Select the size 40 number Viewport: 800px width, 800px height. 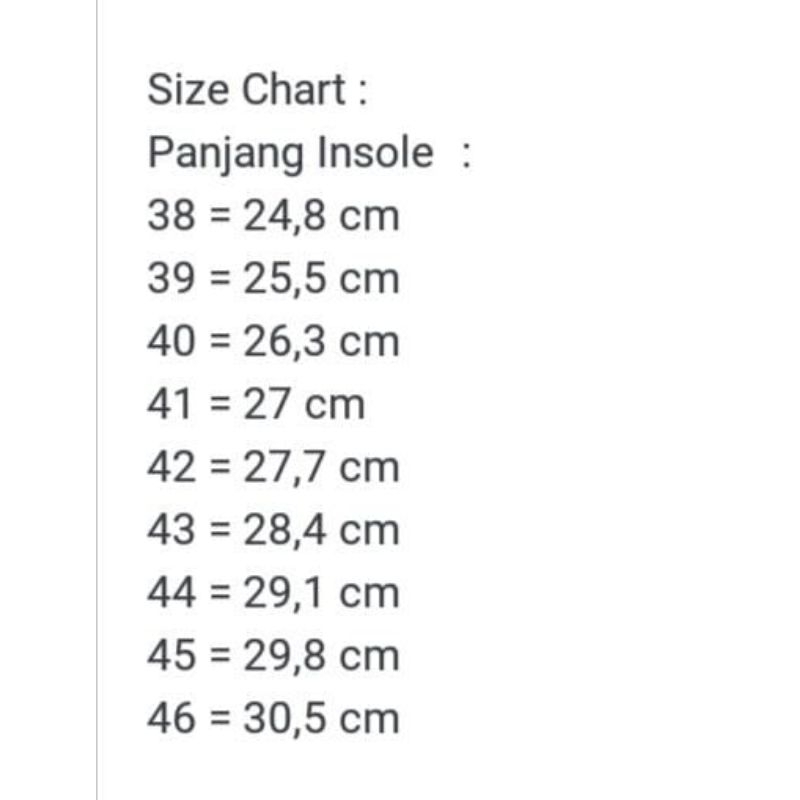click(171, 342)
